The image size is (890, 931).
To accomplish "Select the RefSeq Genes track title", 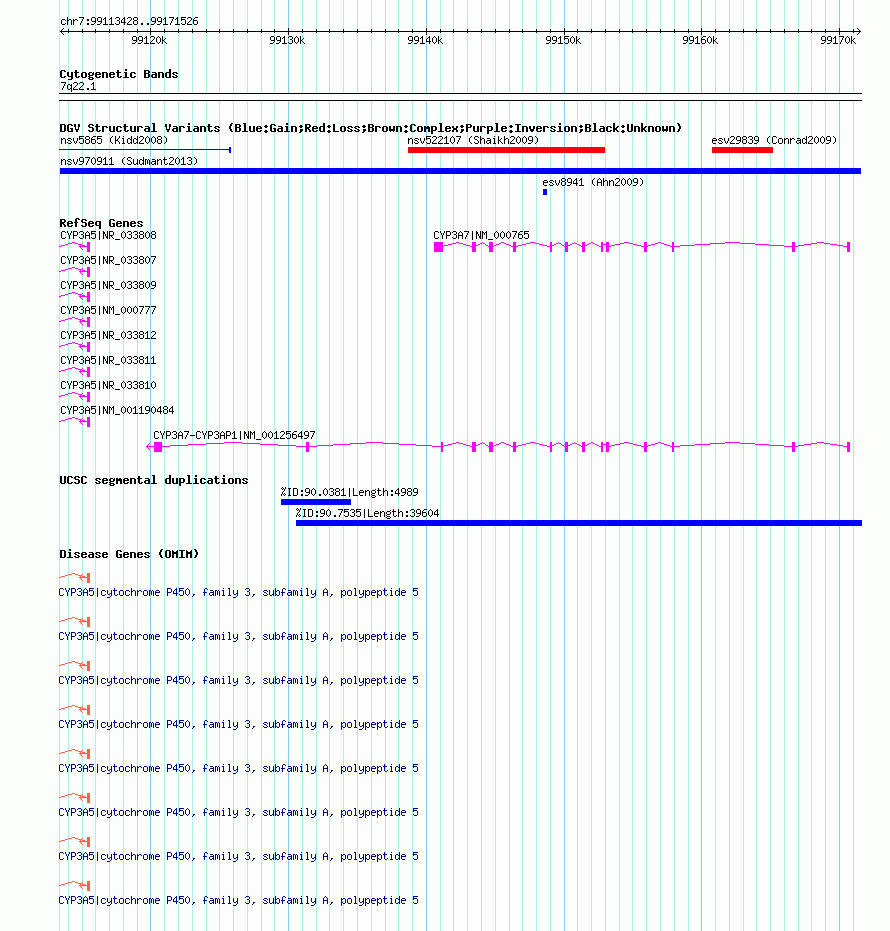I will coord(102,223).
